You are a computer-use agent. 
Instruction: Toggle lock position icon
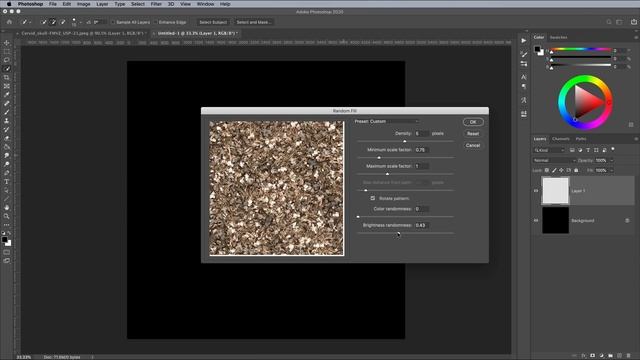(x=561, y=170)
